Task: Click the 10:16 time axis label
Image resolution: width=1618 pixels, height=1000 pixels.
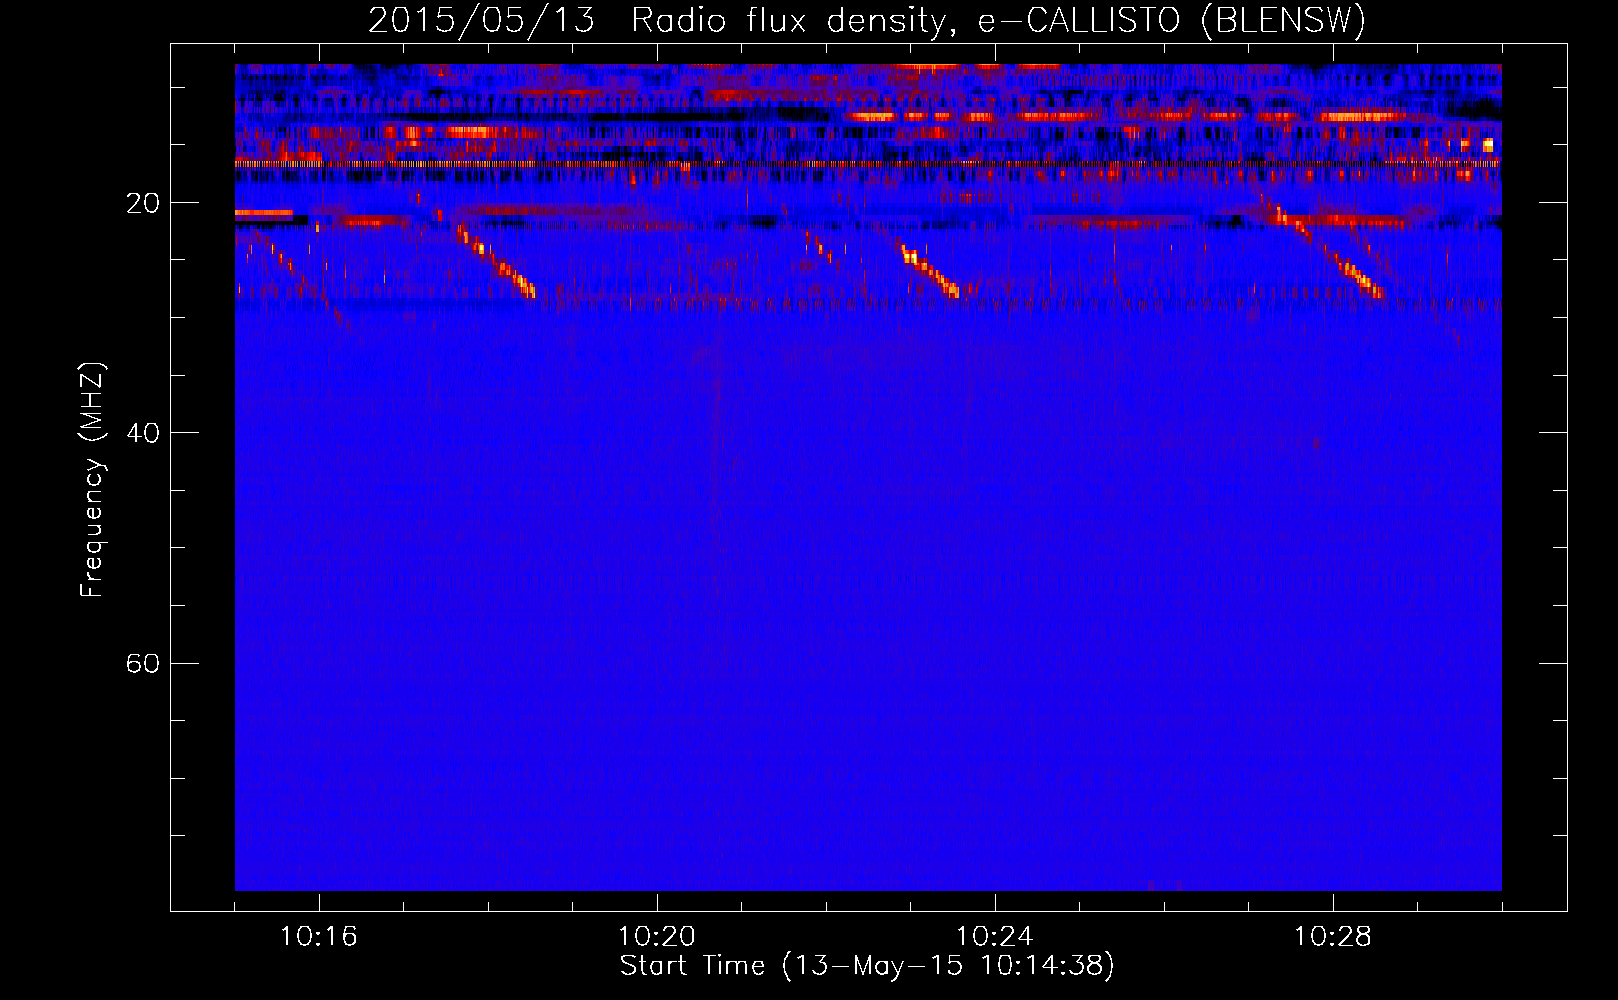Action: [x=318, y=937]
